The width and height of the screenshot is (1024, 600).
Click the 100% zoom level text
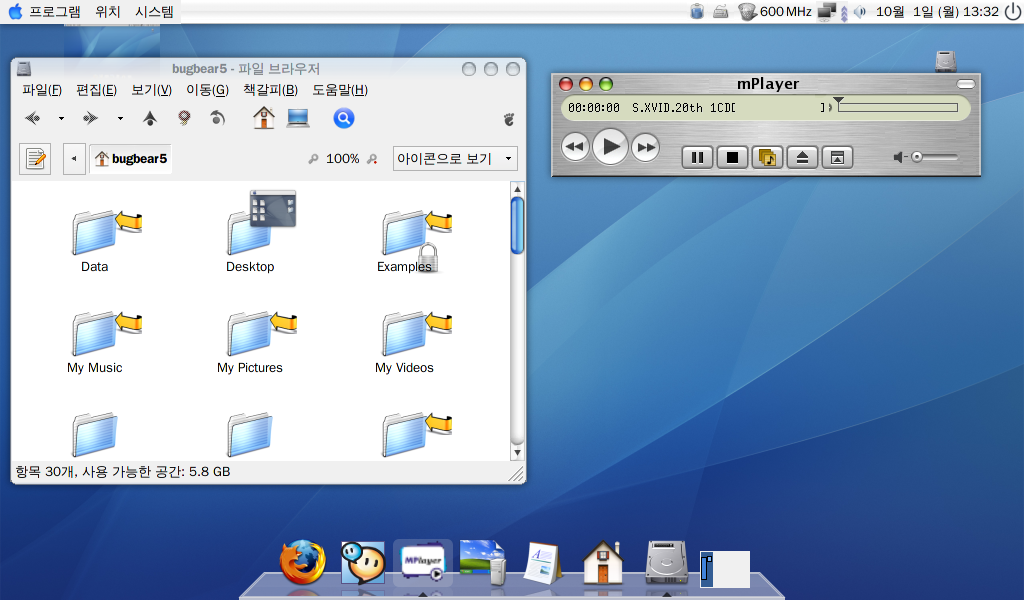point(343,159)
